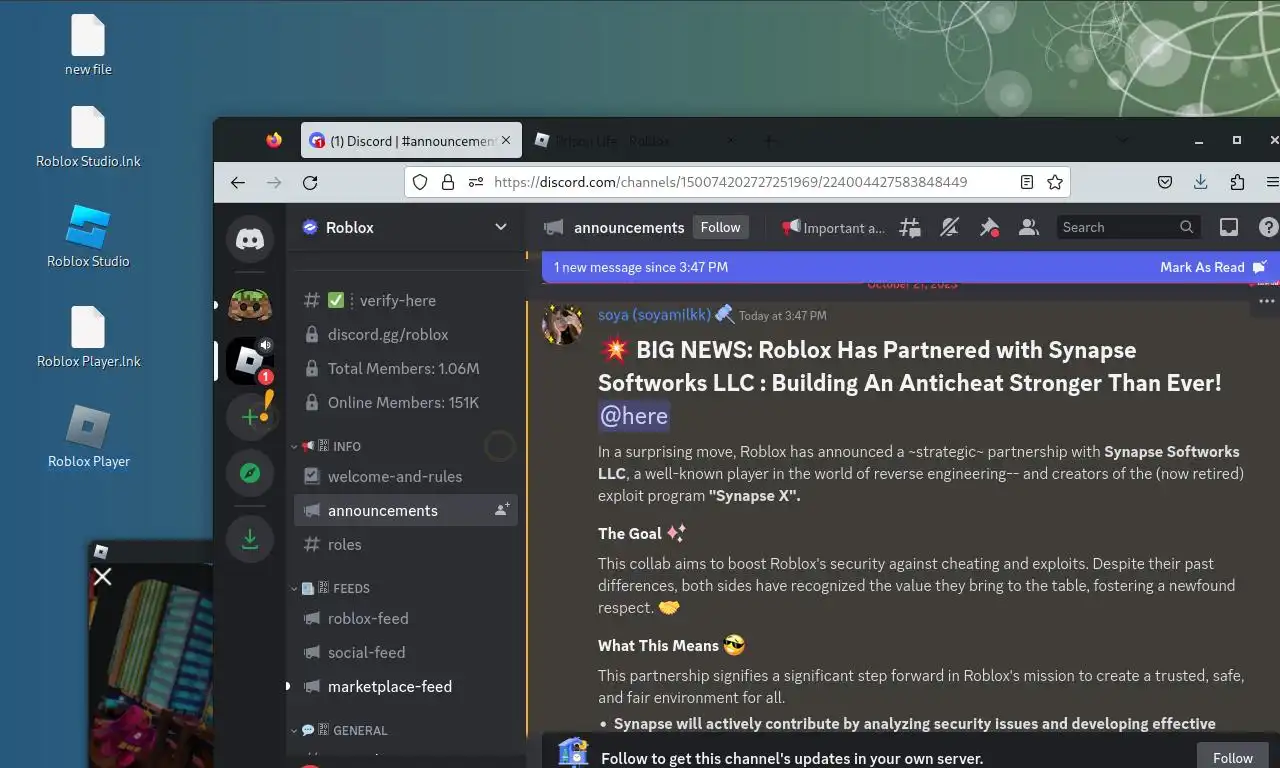Viewport: 1280px width, 768px height.
Task: Select the 'new file' desktop icon
Action: [x=88, y=46]
